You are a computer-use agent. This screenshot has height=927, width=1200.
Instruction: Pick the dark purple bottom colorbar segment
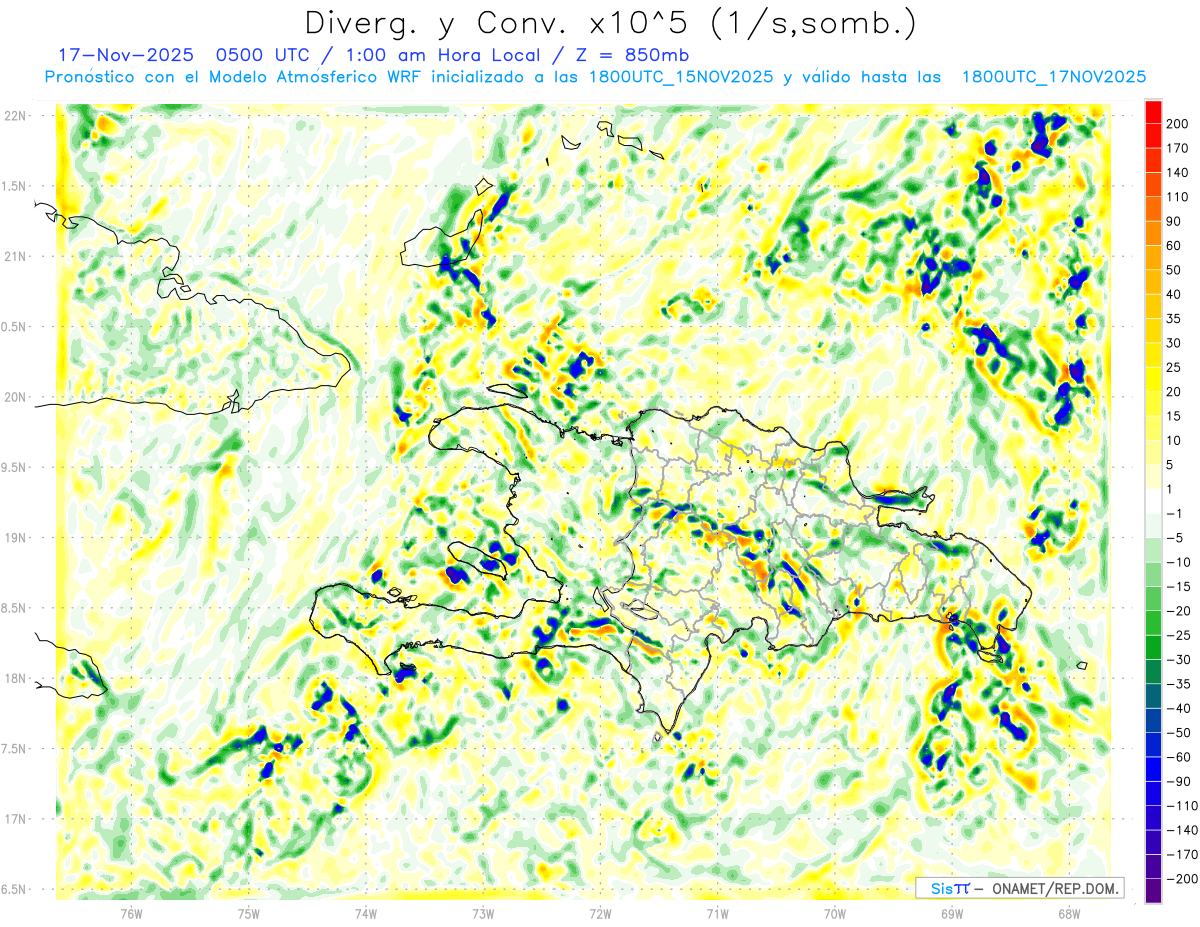1153,891
